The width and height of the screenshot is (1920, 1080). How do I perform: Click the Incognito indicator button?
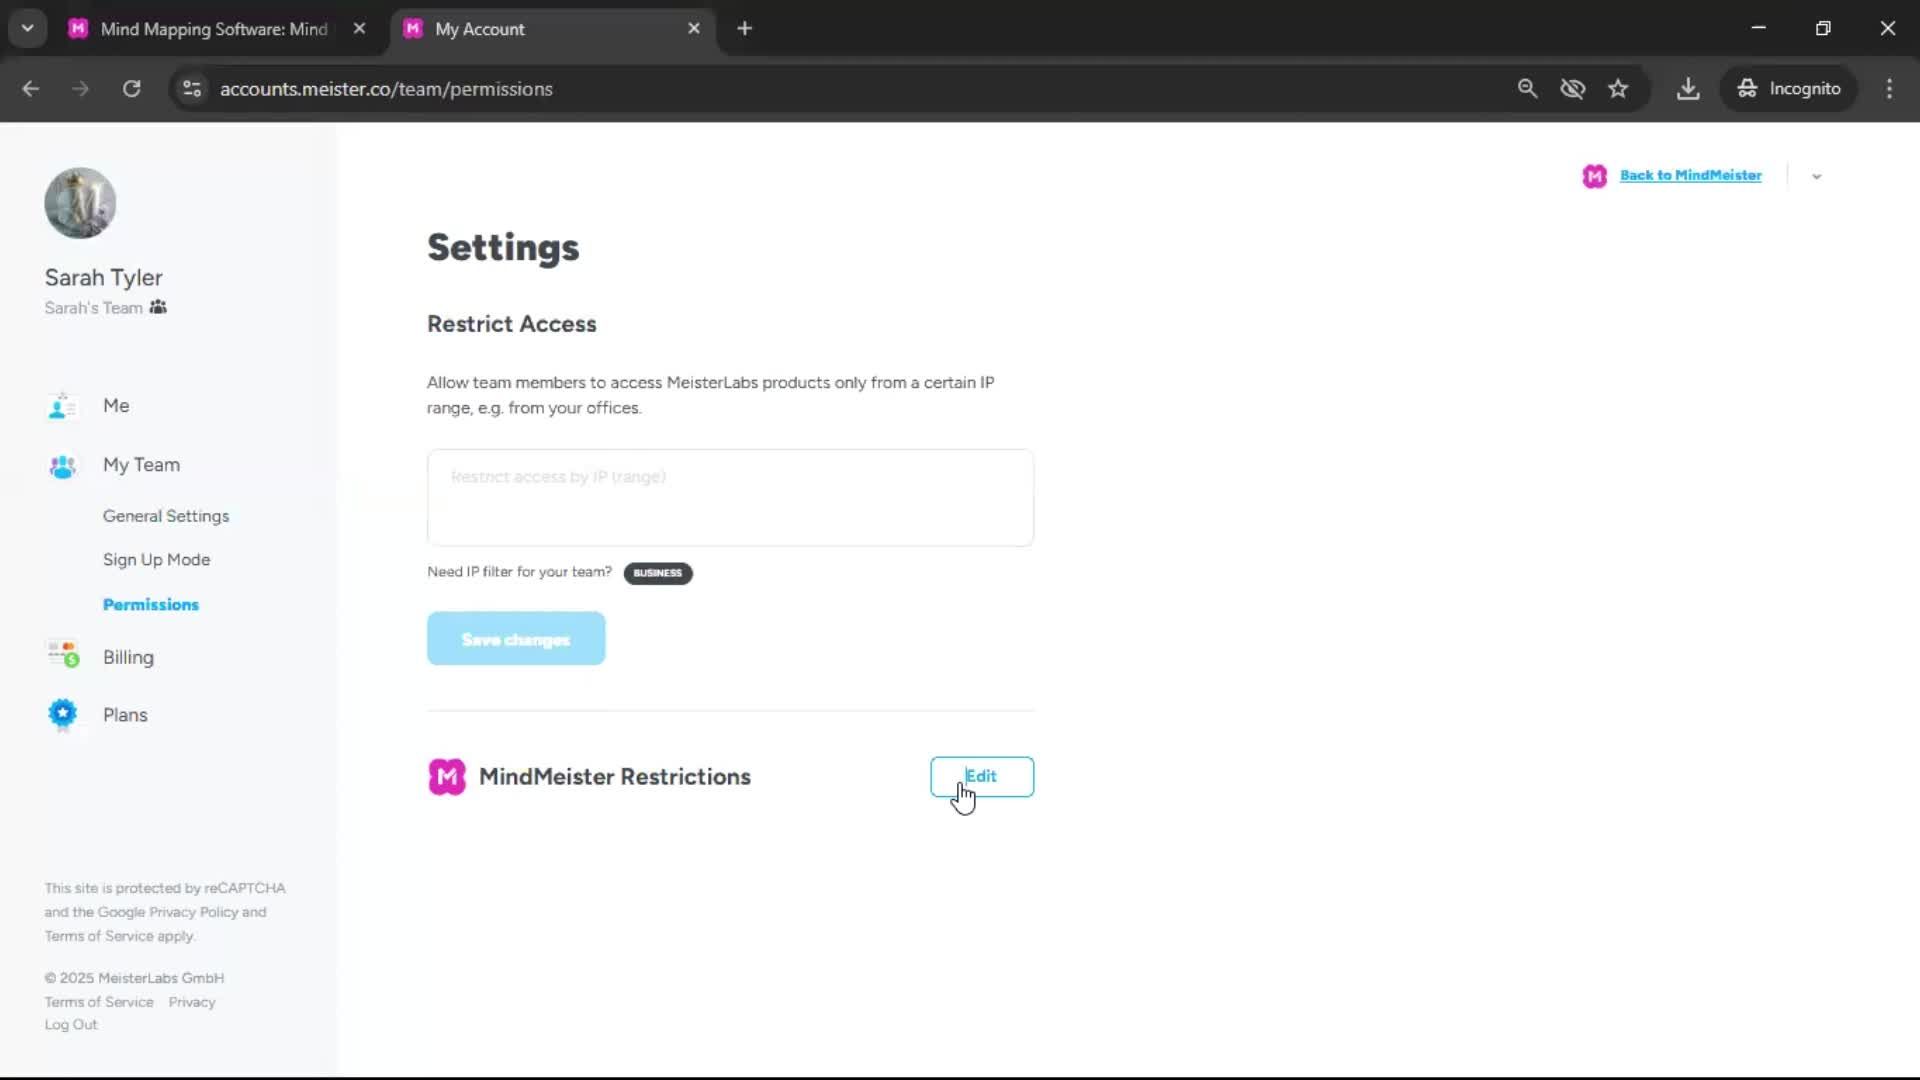coord(1789,89)
